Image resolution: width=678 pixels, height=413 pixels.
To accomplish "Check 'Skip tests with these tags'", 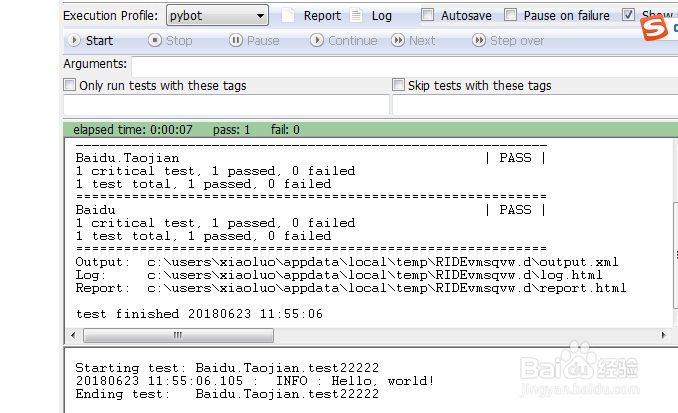I will tap(399, 86).
